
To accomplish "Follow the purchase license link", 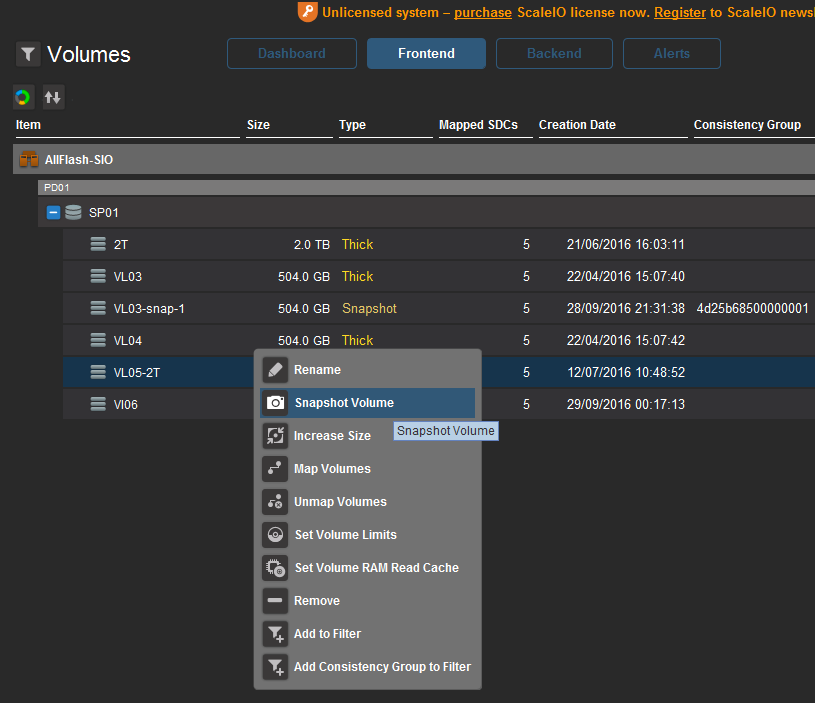I will click(x=483, y=12).
